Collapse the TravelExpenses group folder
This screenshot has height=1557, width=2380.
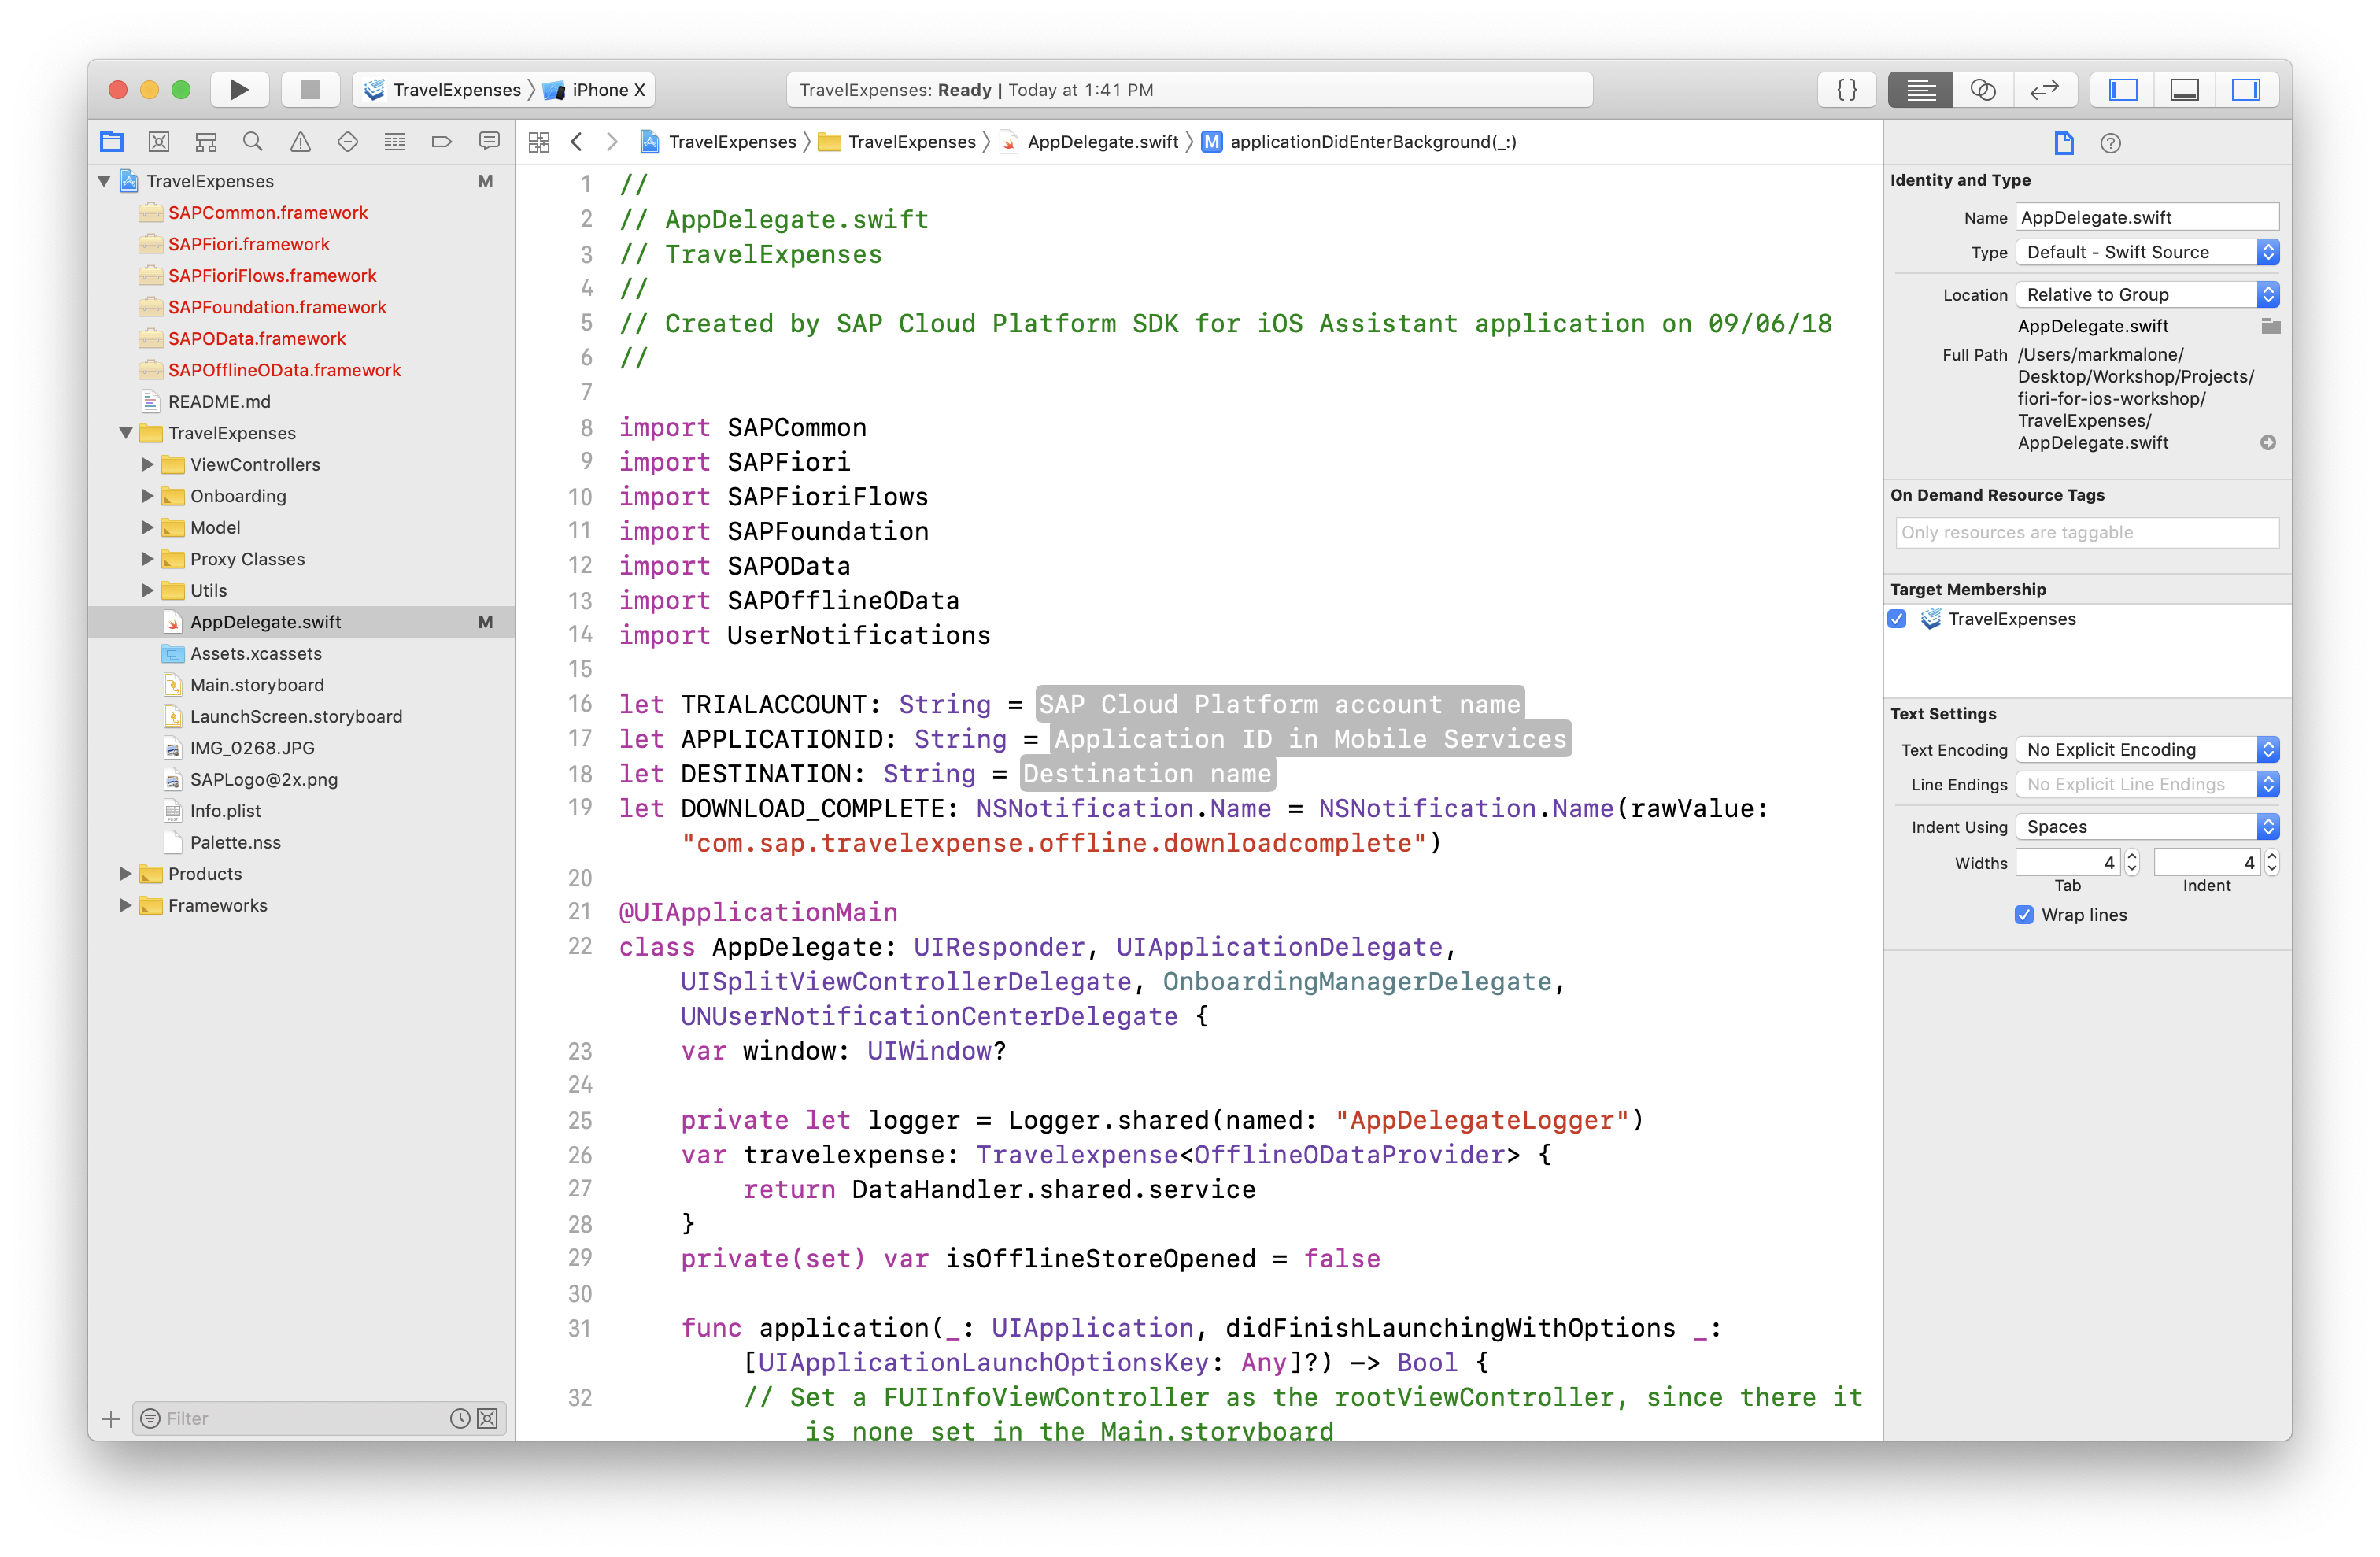click(x=126, y=433)
